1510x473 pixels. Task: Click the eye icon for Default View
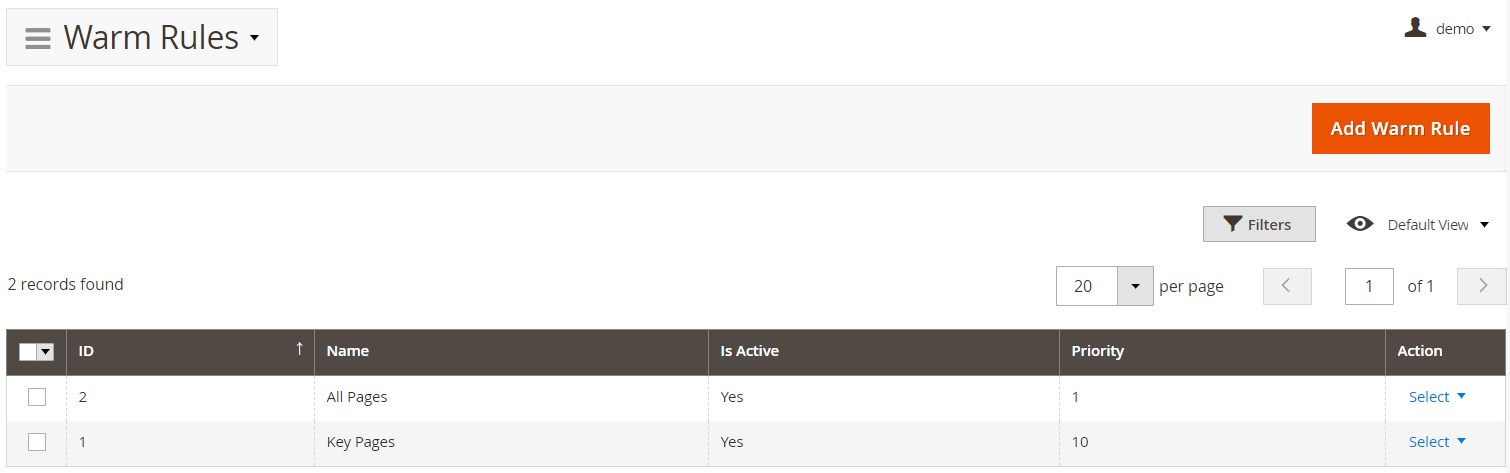pos(1360,224)
